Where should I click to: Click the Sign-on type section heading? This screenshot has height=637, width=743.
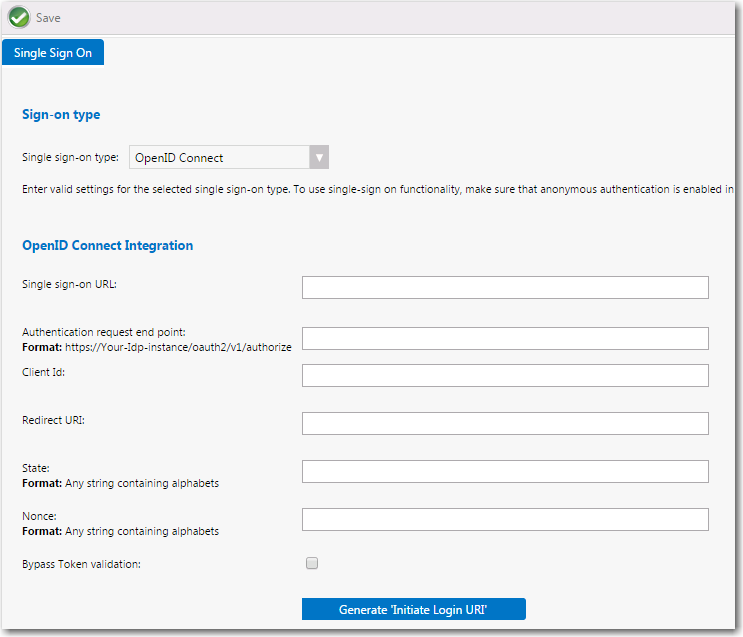61,115
